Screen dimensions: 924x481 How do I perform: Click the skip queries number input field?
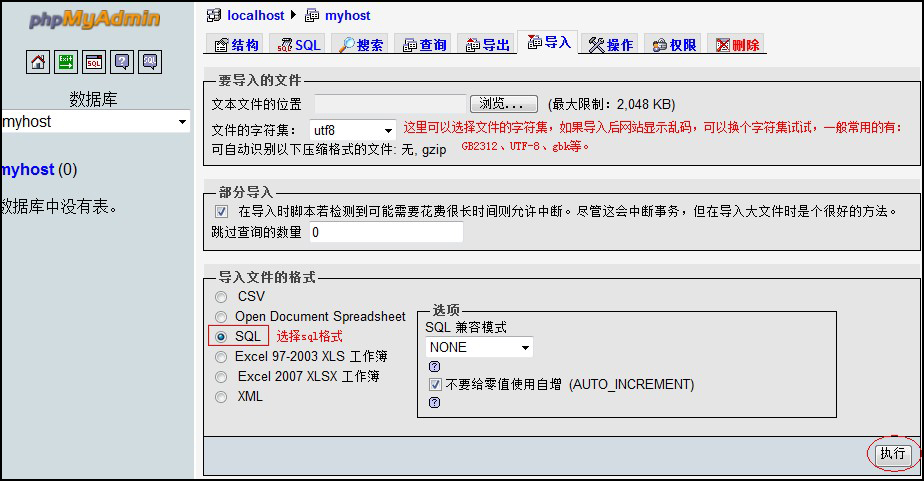pyautogui.click(x=385, y=232)
